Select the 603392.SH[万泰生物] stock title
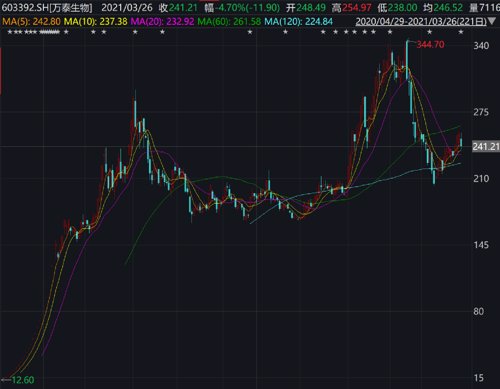The image size is (500, 389). (47, 7)
